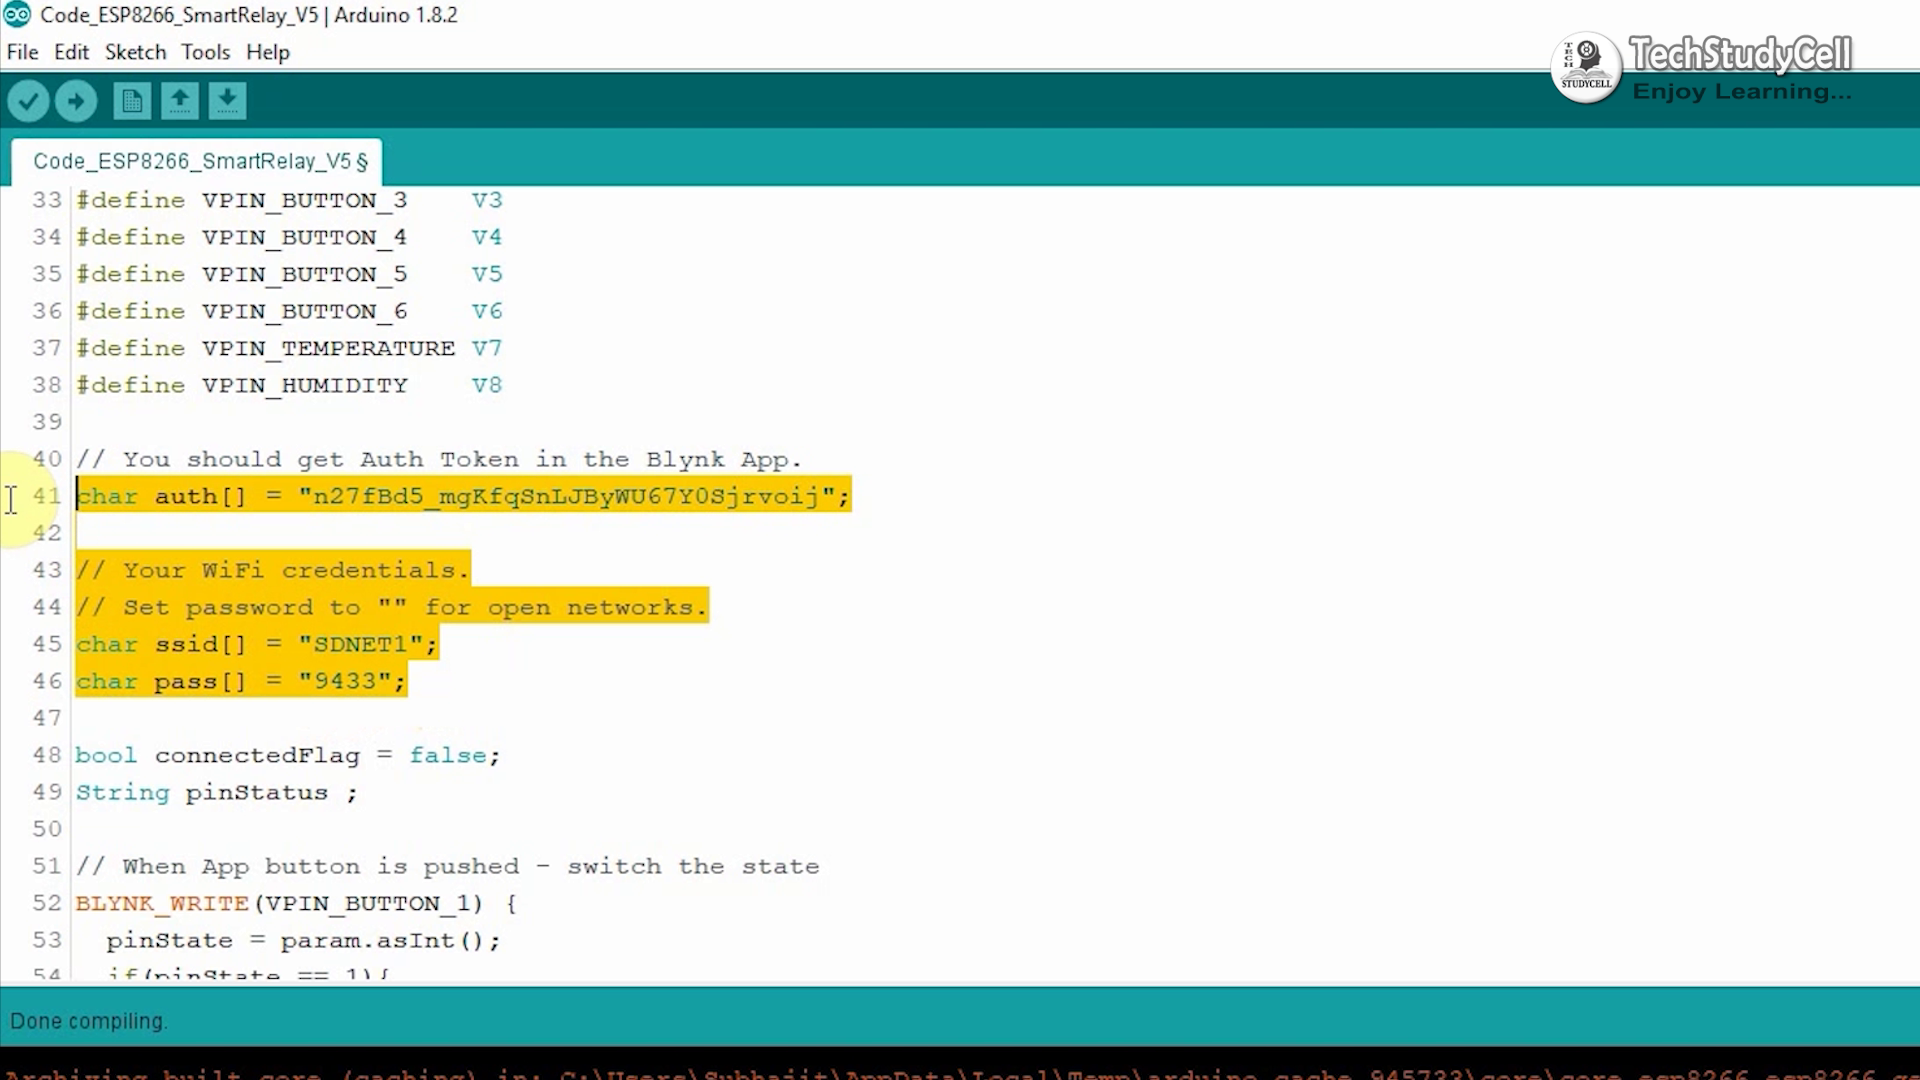1920x1080 pixels.
Task: Open the Sketch menu
Action: (135, 52)
